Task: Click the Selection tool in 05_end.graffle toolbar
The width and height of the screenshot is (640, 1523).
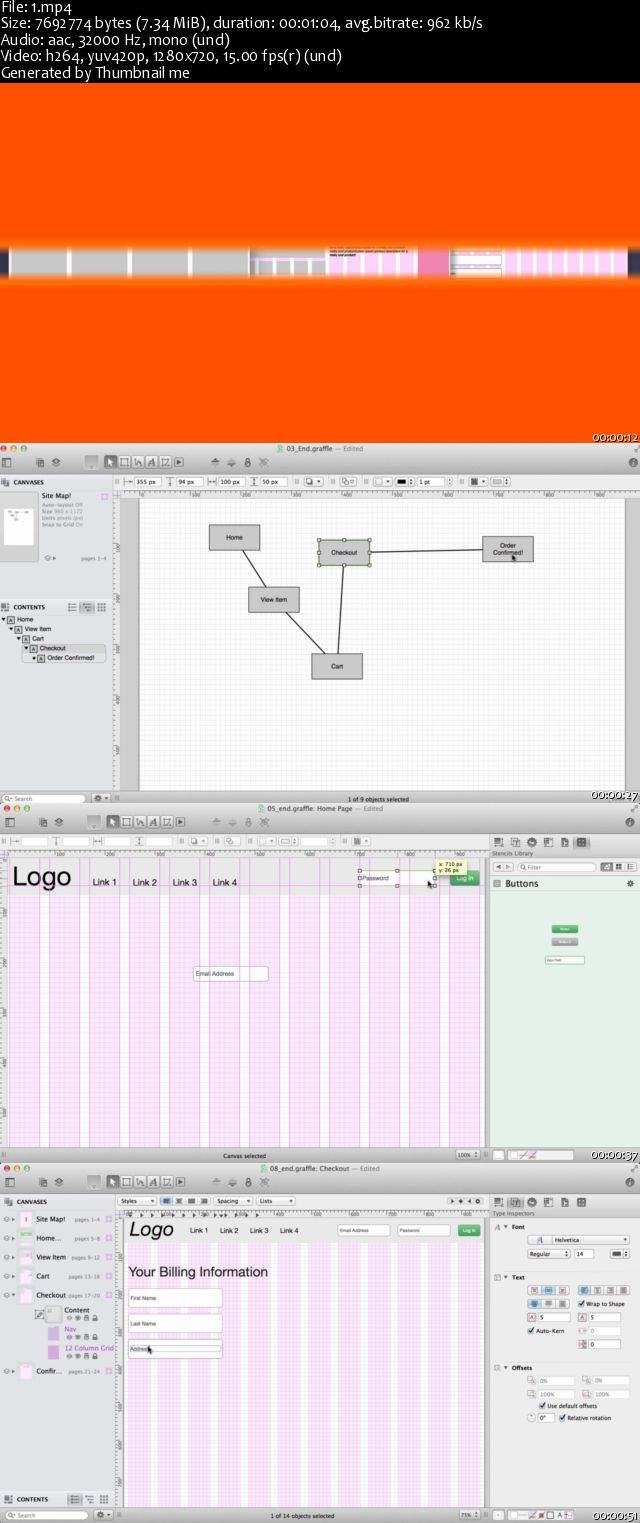Action: 113,822
